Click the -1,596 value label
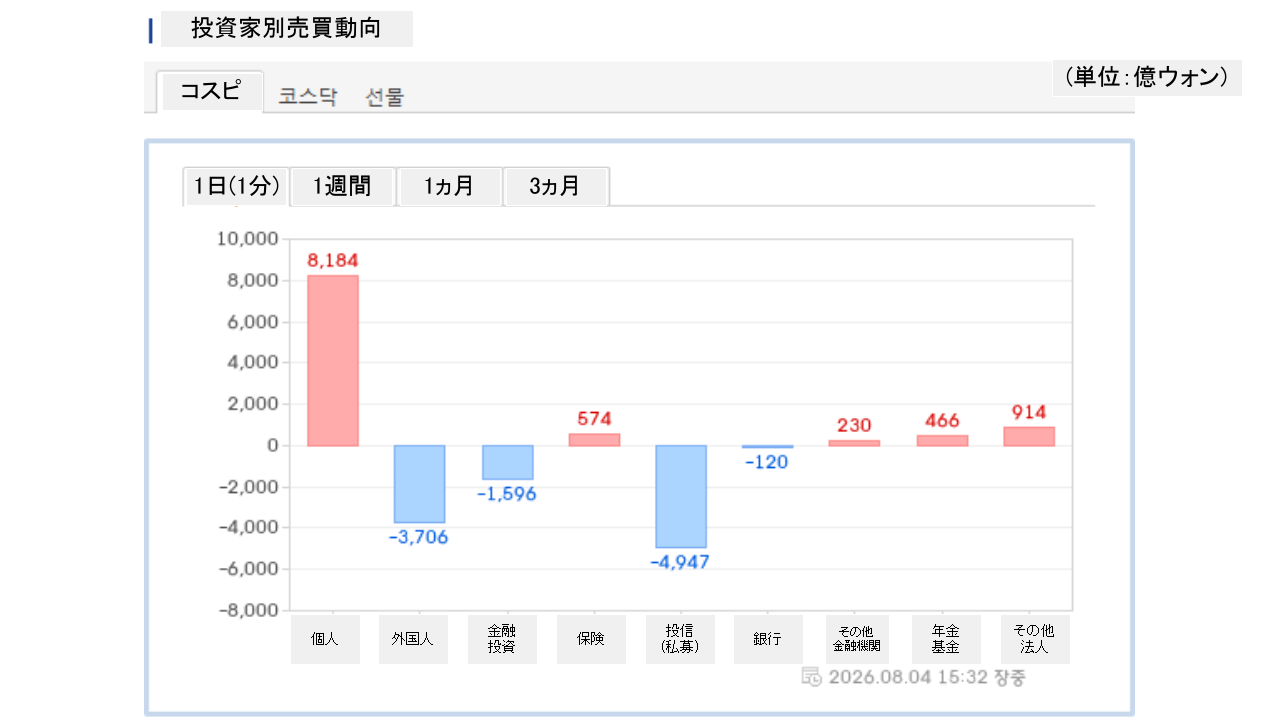 click(507, 494)
